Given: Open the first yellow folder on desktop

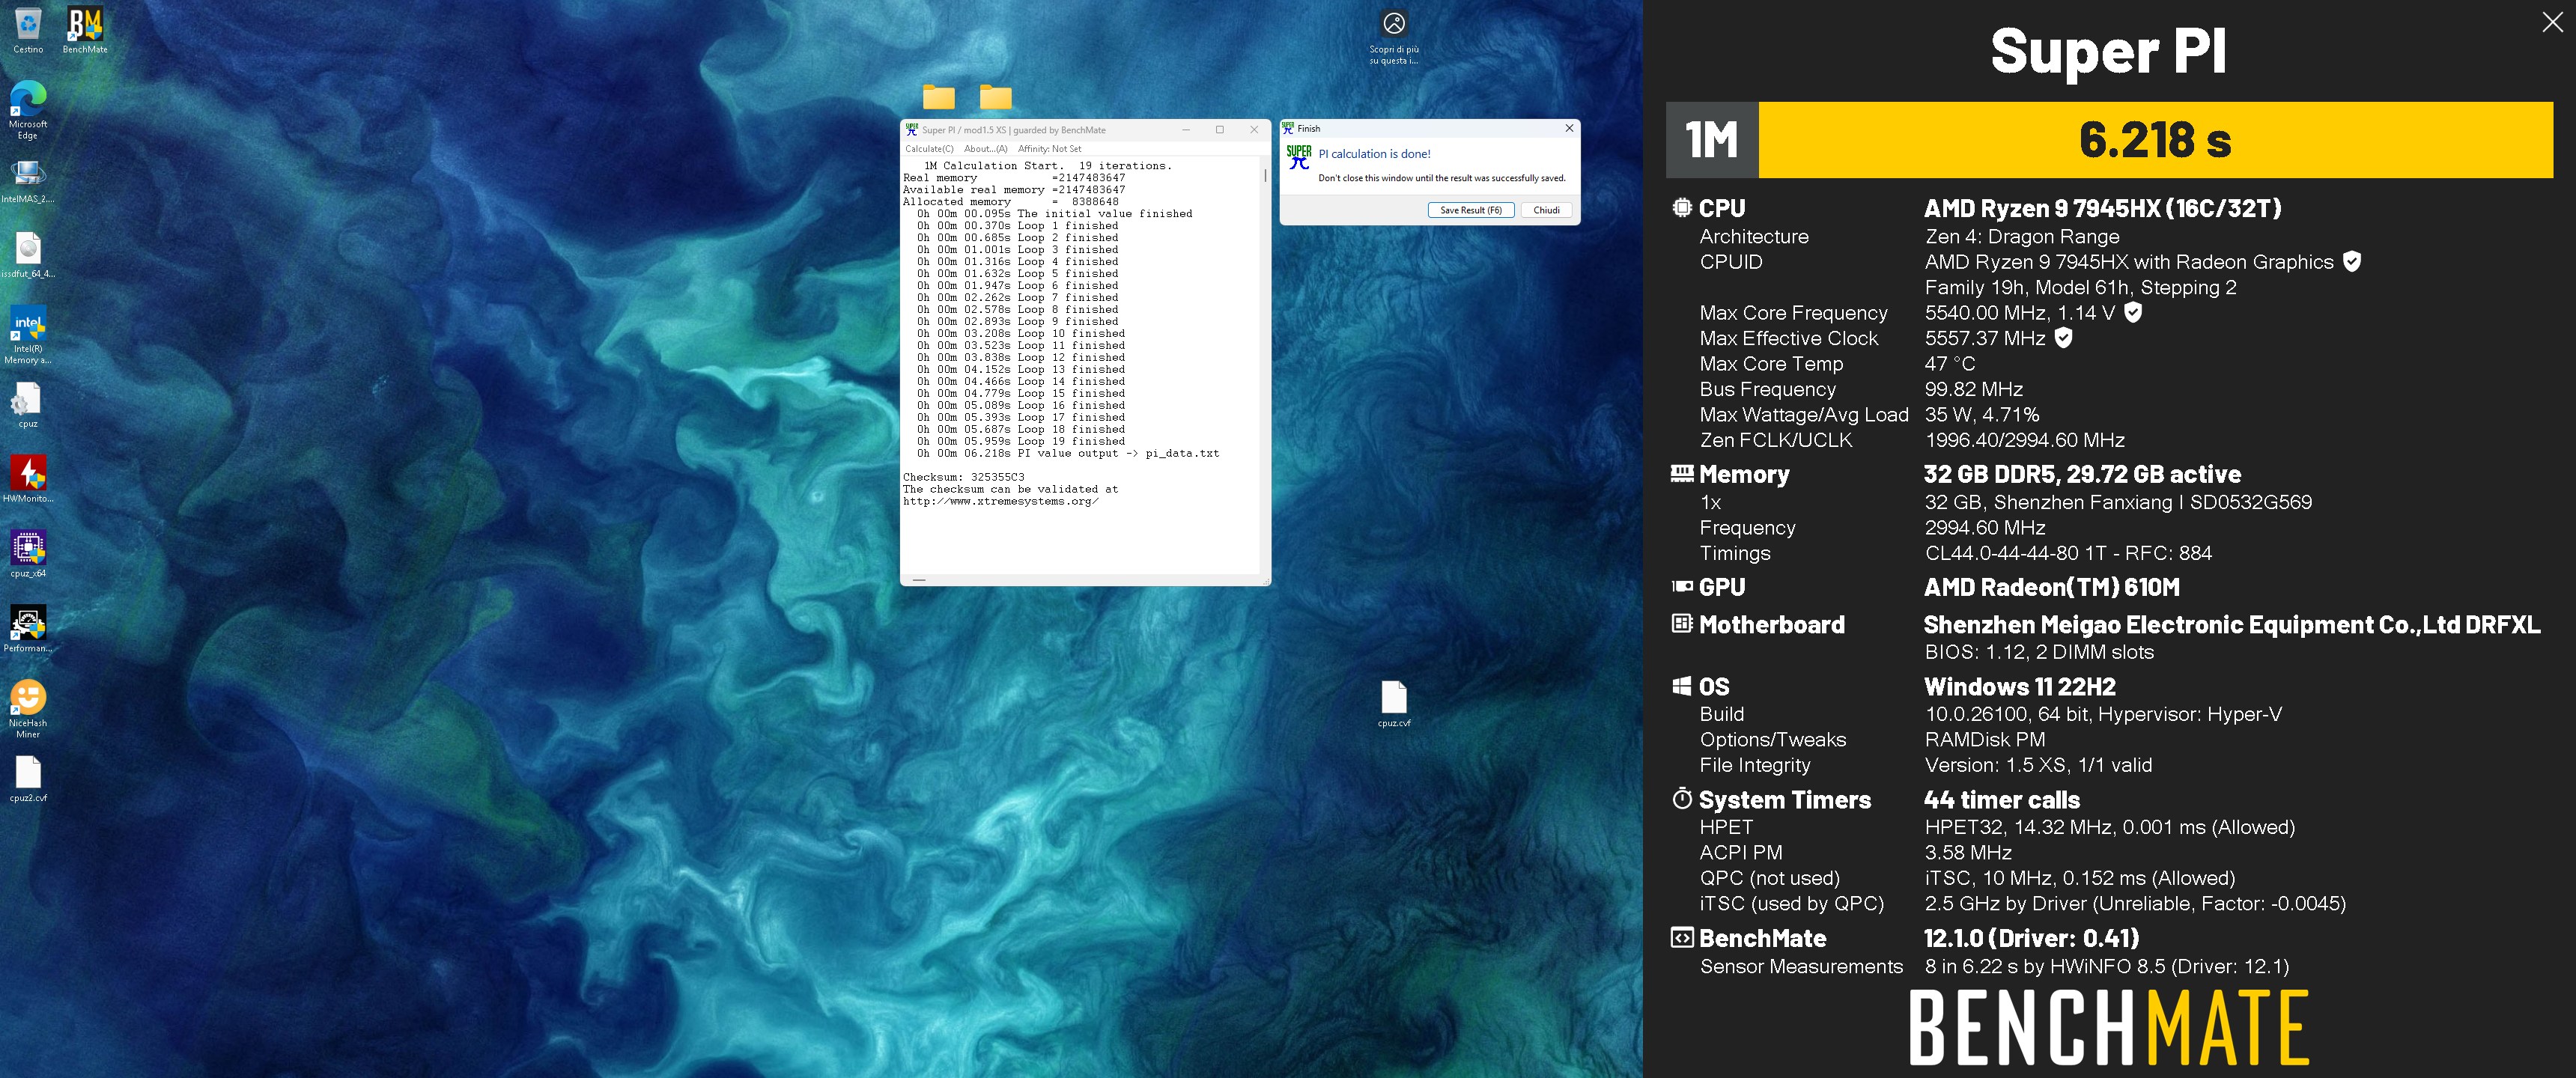Looking at the screenshot, I should pyautogui.click(x=938, y=97).
